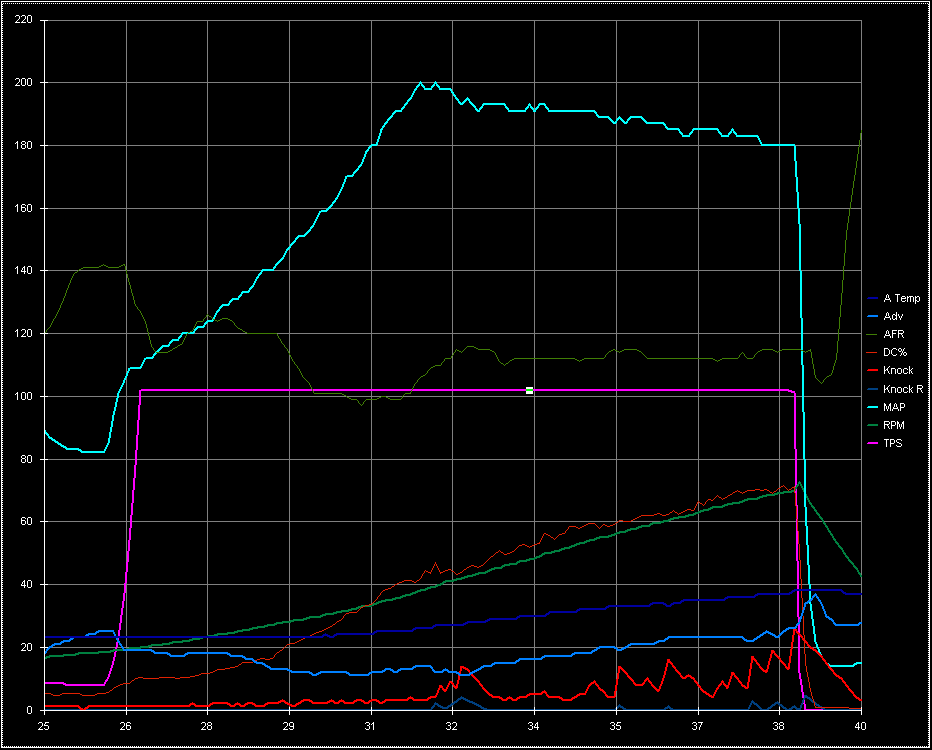
Task: Select the DC% legend label
Action: [894, 352]
